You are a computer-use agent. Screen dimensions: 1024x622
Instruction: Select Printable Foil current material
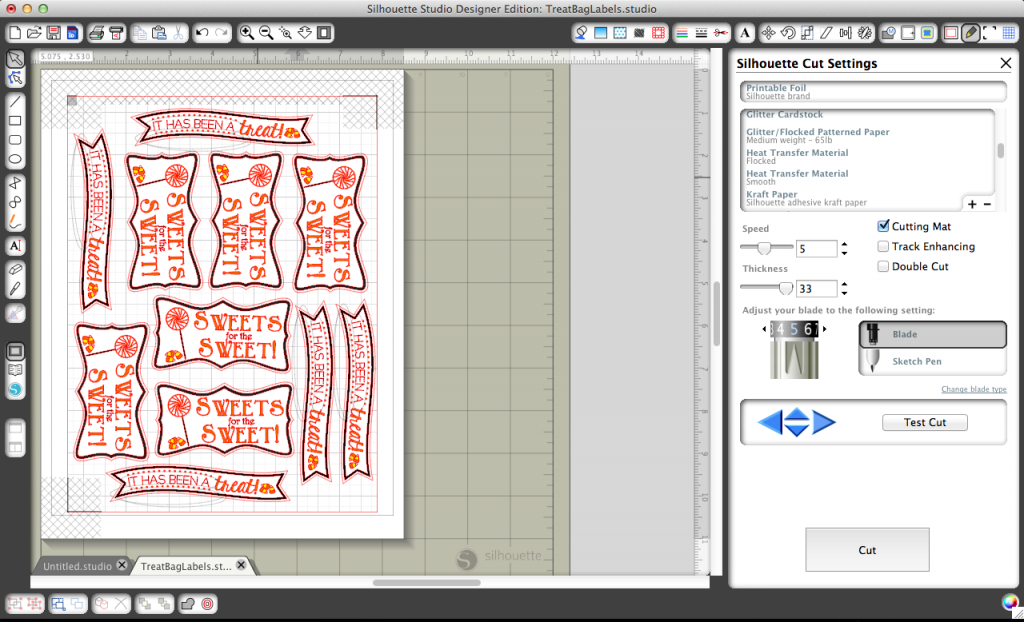tap(873, 91)
